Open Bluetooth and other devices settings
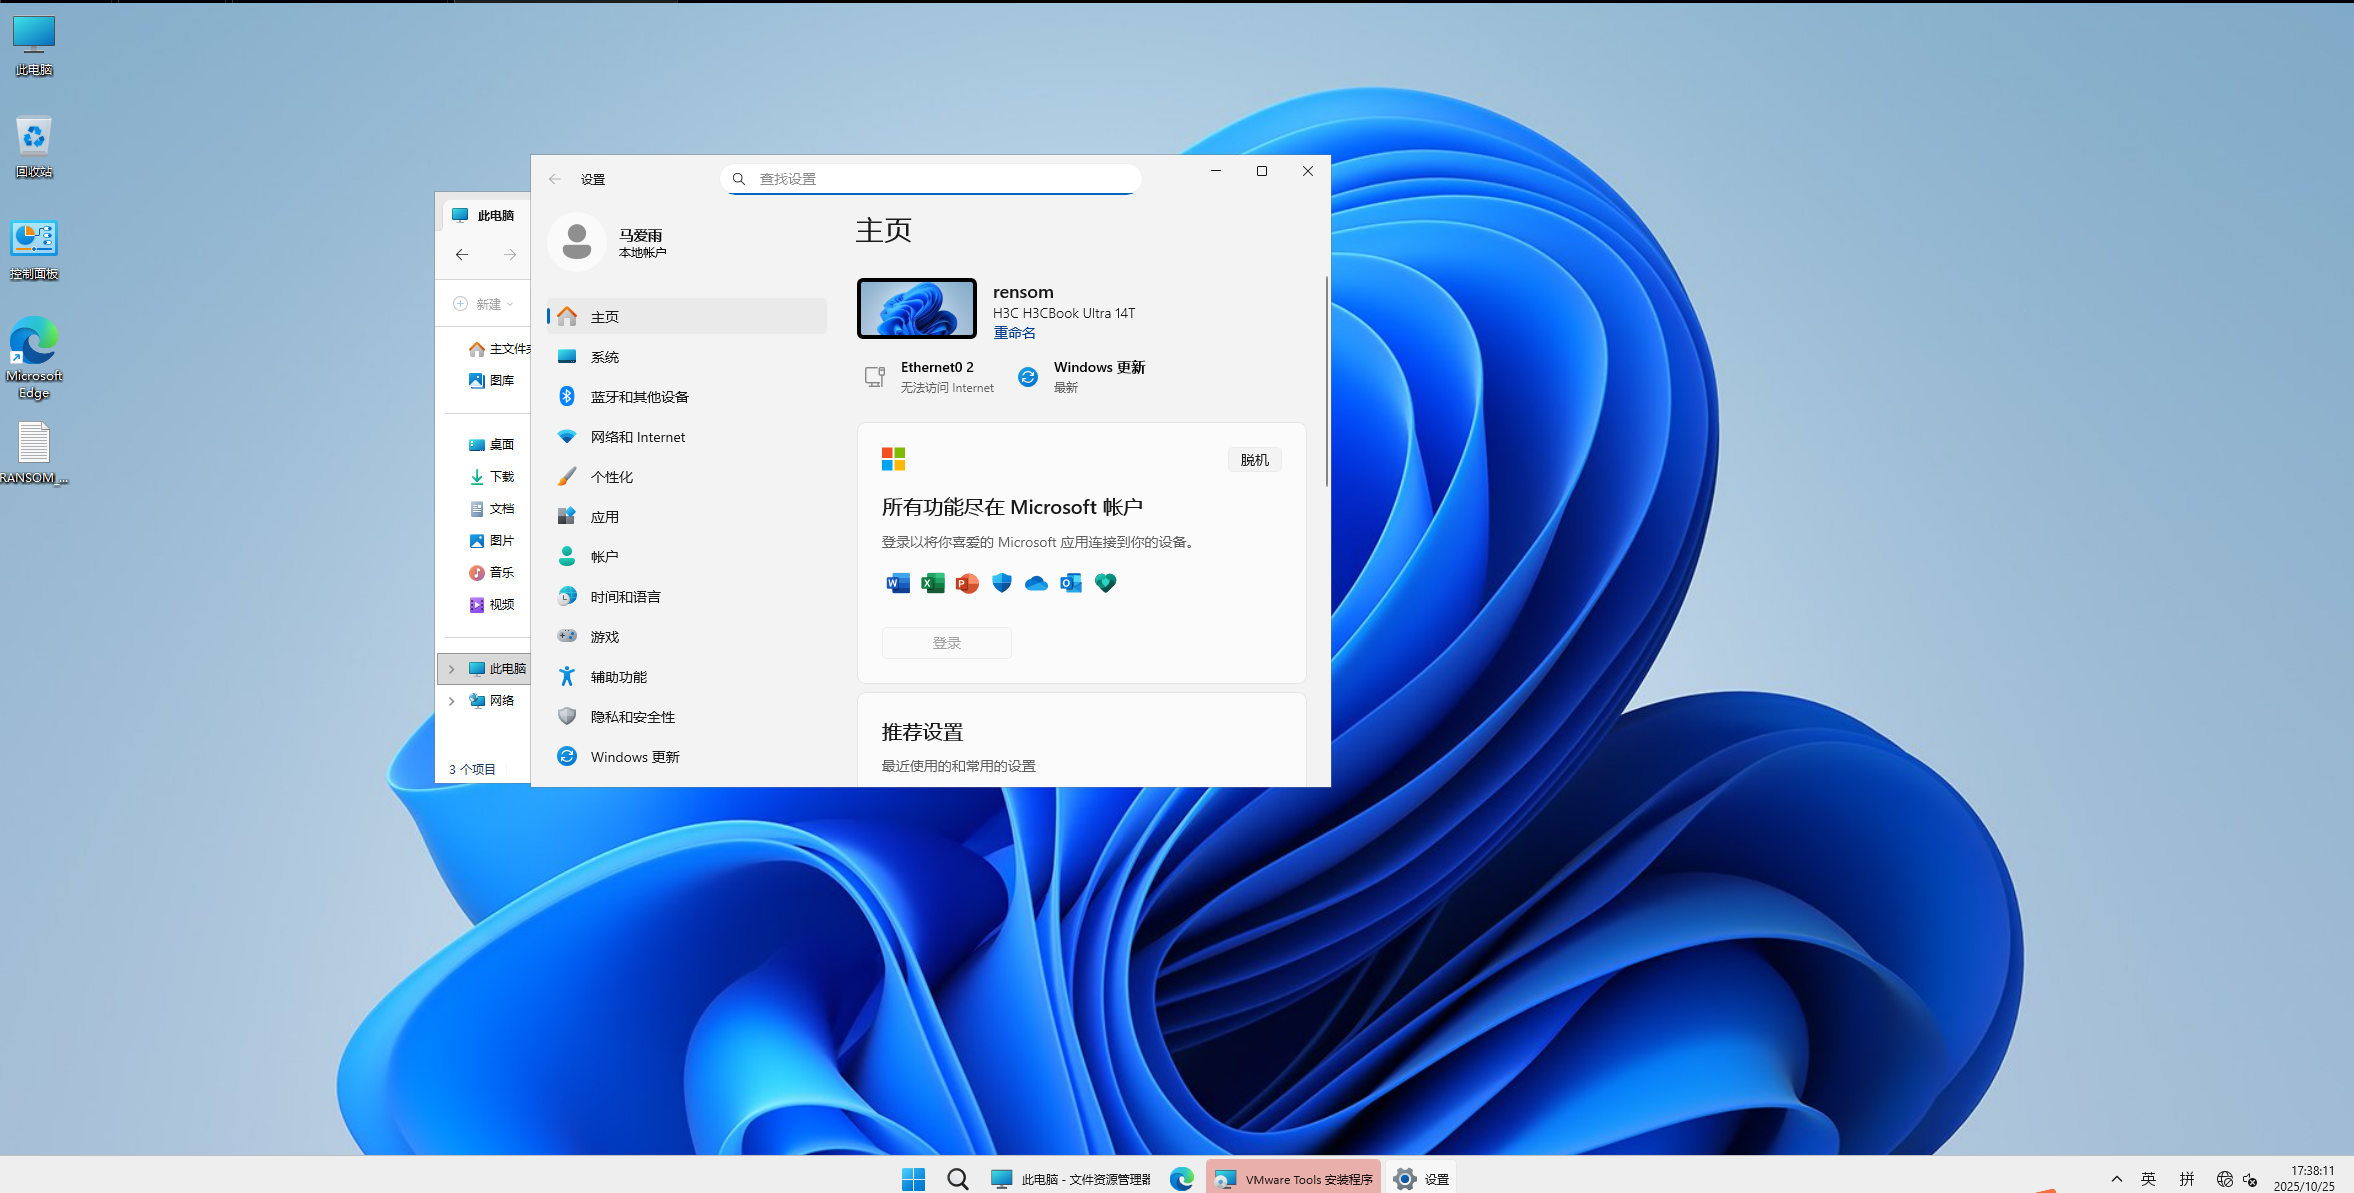This screenshot has height=1193, width=2354. pyautogui.click(x=639, y=397)
